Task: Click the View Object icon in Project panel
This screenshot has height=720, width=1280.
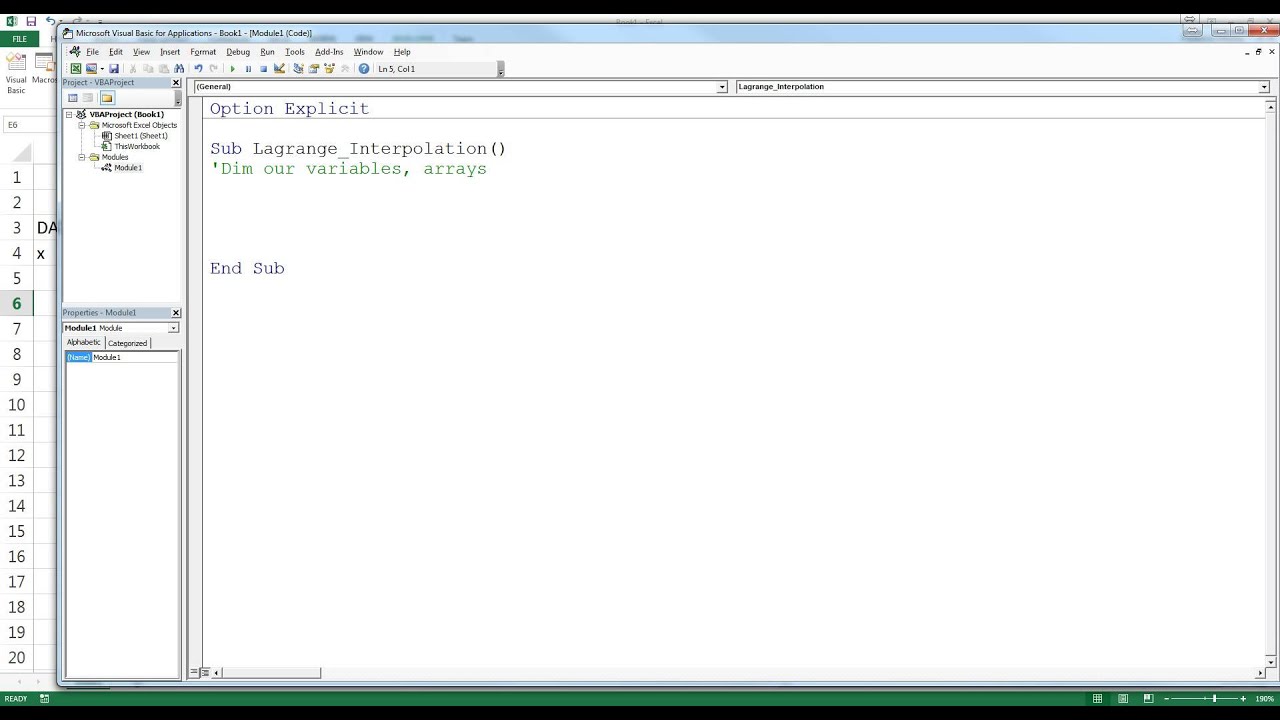Action: 88,98
